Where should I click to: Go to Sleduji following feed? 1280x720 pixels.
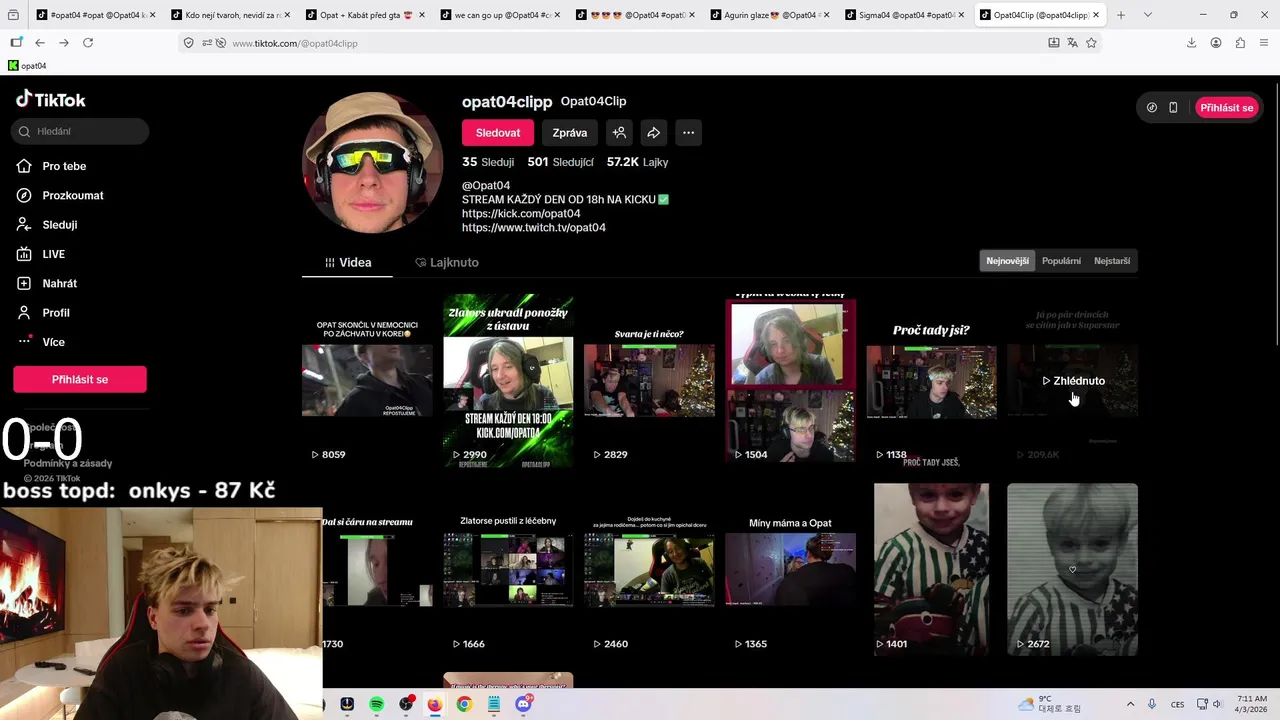tap(60, 225)
